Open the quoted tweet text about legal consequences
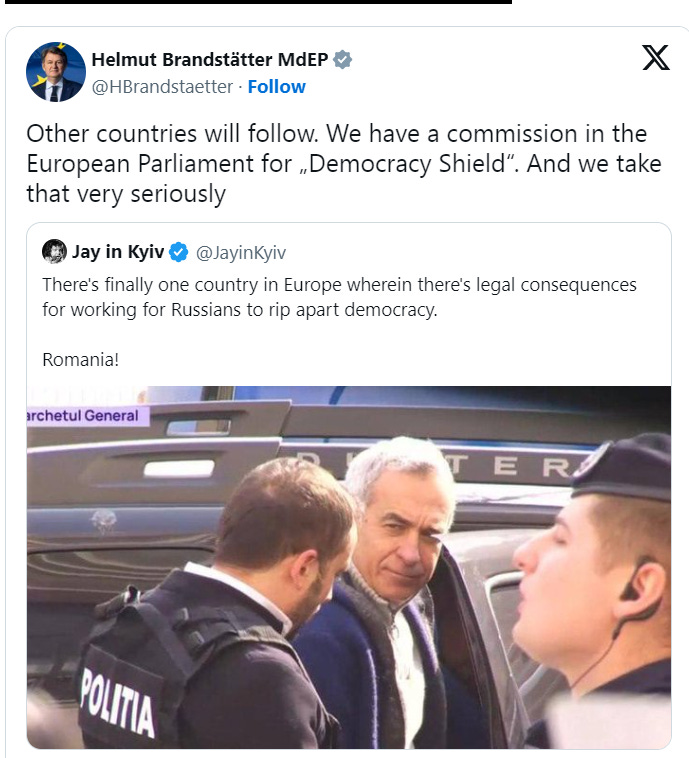This screenshot has width=689, height=758. [339, 297]
